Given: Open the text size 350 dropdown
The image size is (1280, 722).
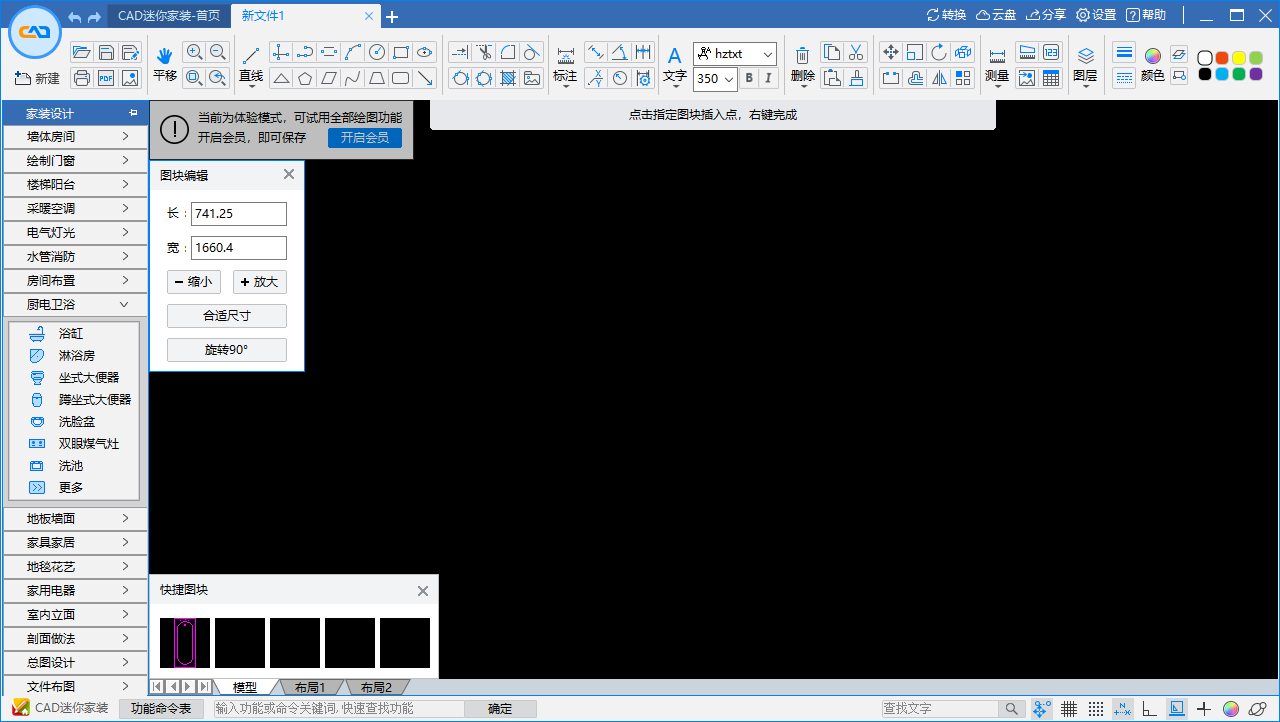Looking at the screenshot, I should (728, 79).
